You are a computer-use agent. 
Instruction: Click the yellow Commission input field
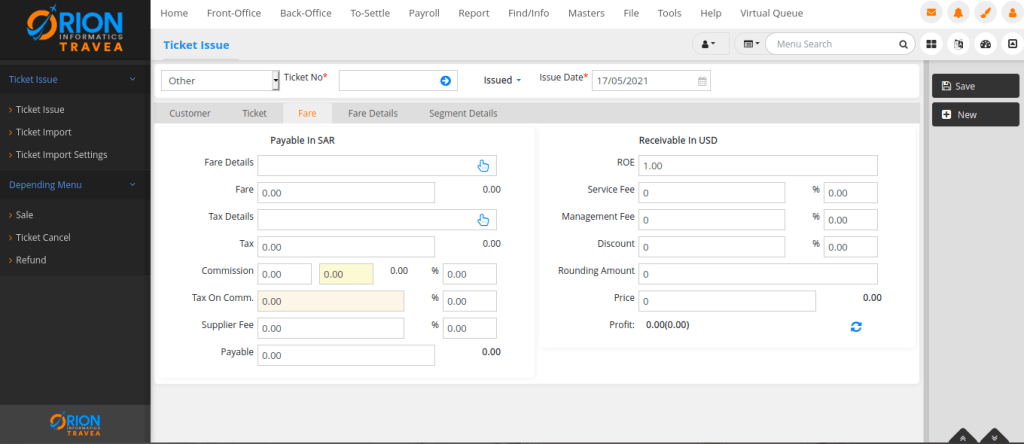click(346, 274)
